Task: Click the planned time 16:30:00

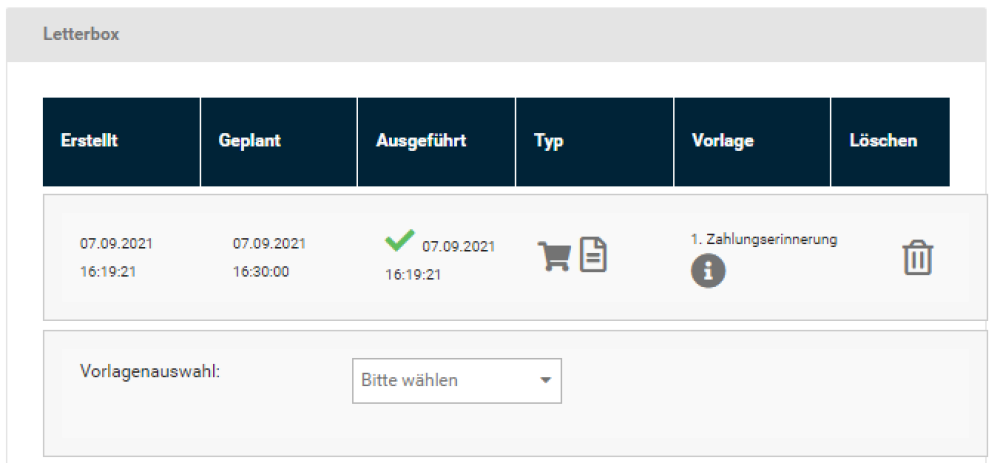Action: tap(261, 272)
